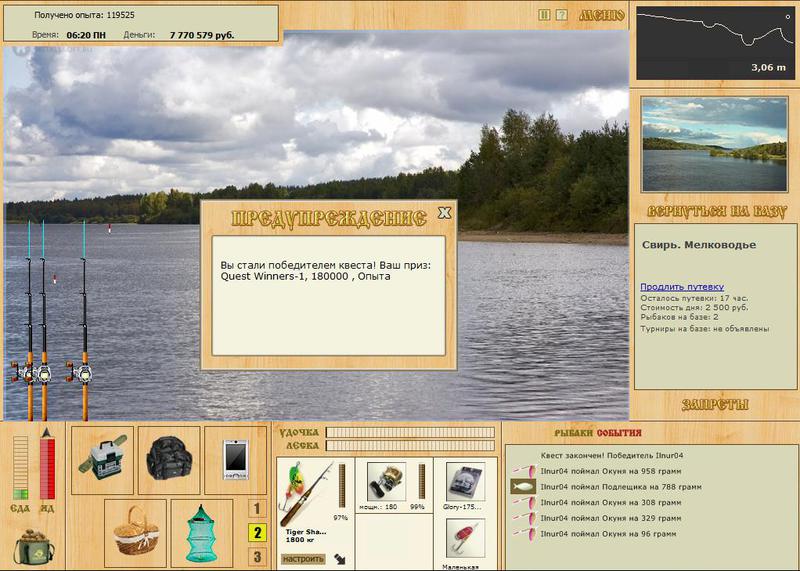Pause the game with the pause icon
800x571 pixels.
point(544,15)
